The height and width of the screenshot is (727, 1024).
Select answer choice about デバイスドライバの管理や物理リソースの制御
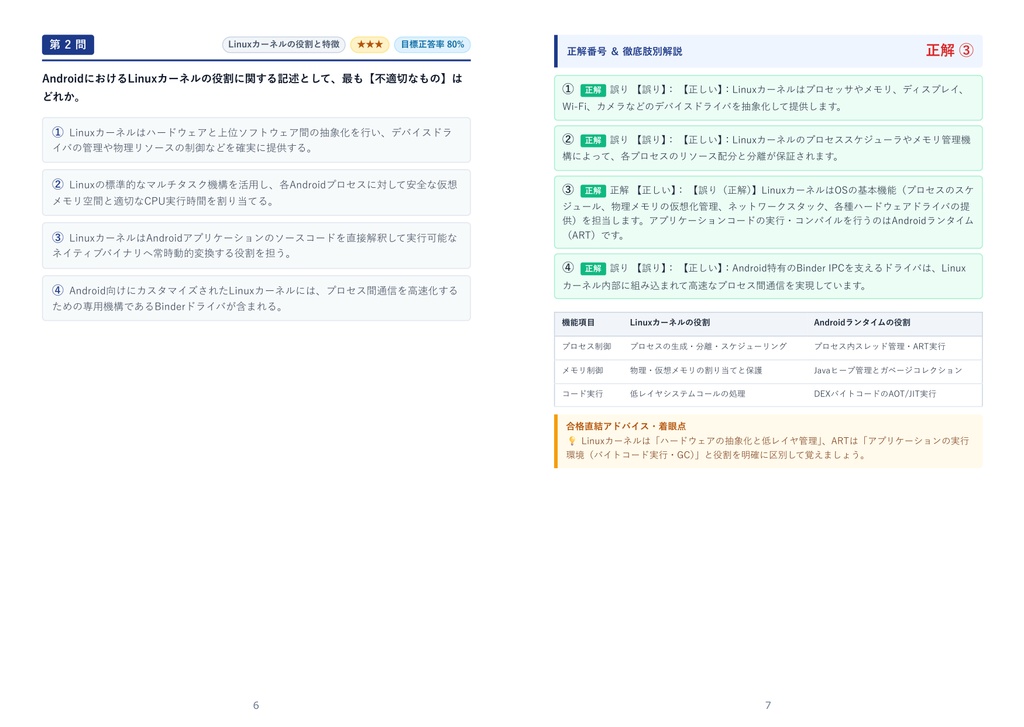[256, 140]
